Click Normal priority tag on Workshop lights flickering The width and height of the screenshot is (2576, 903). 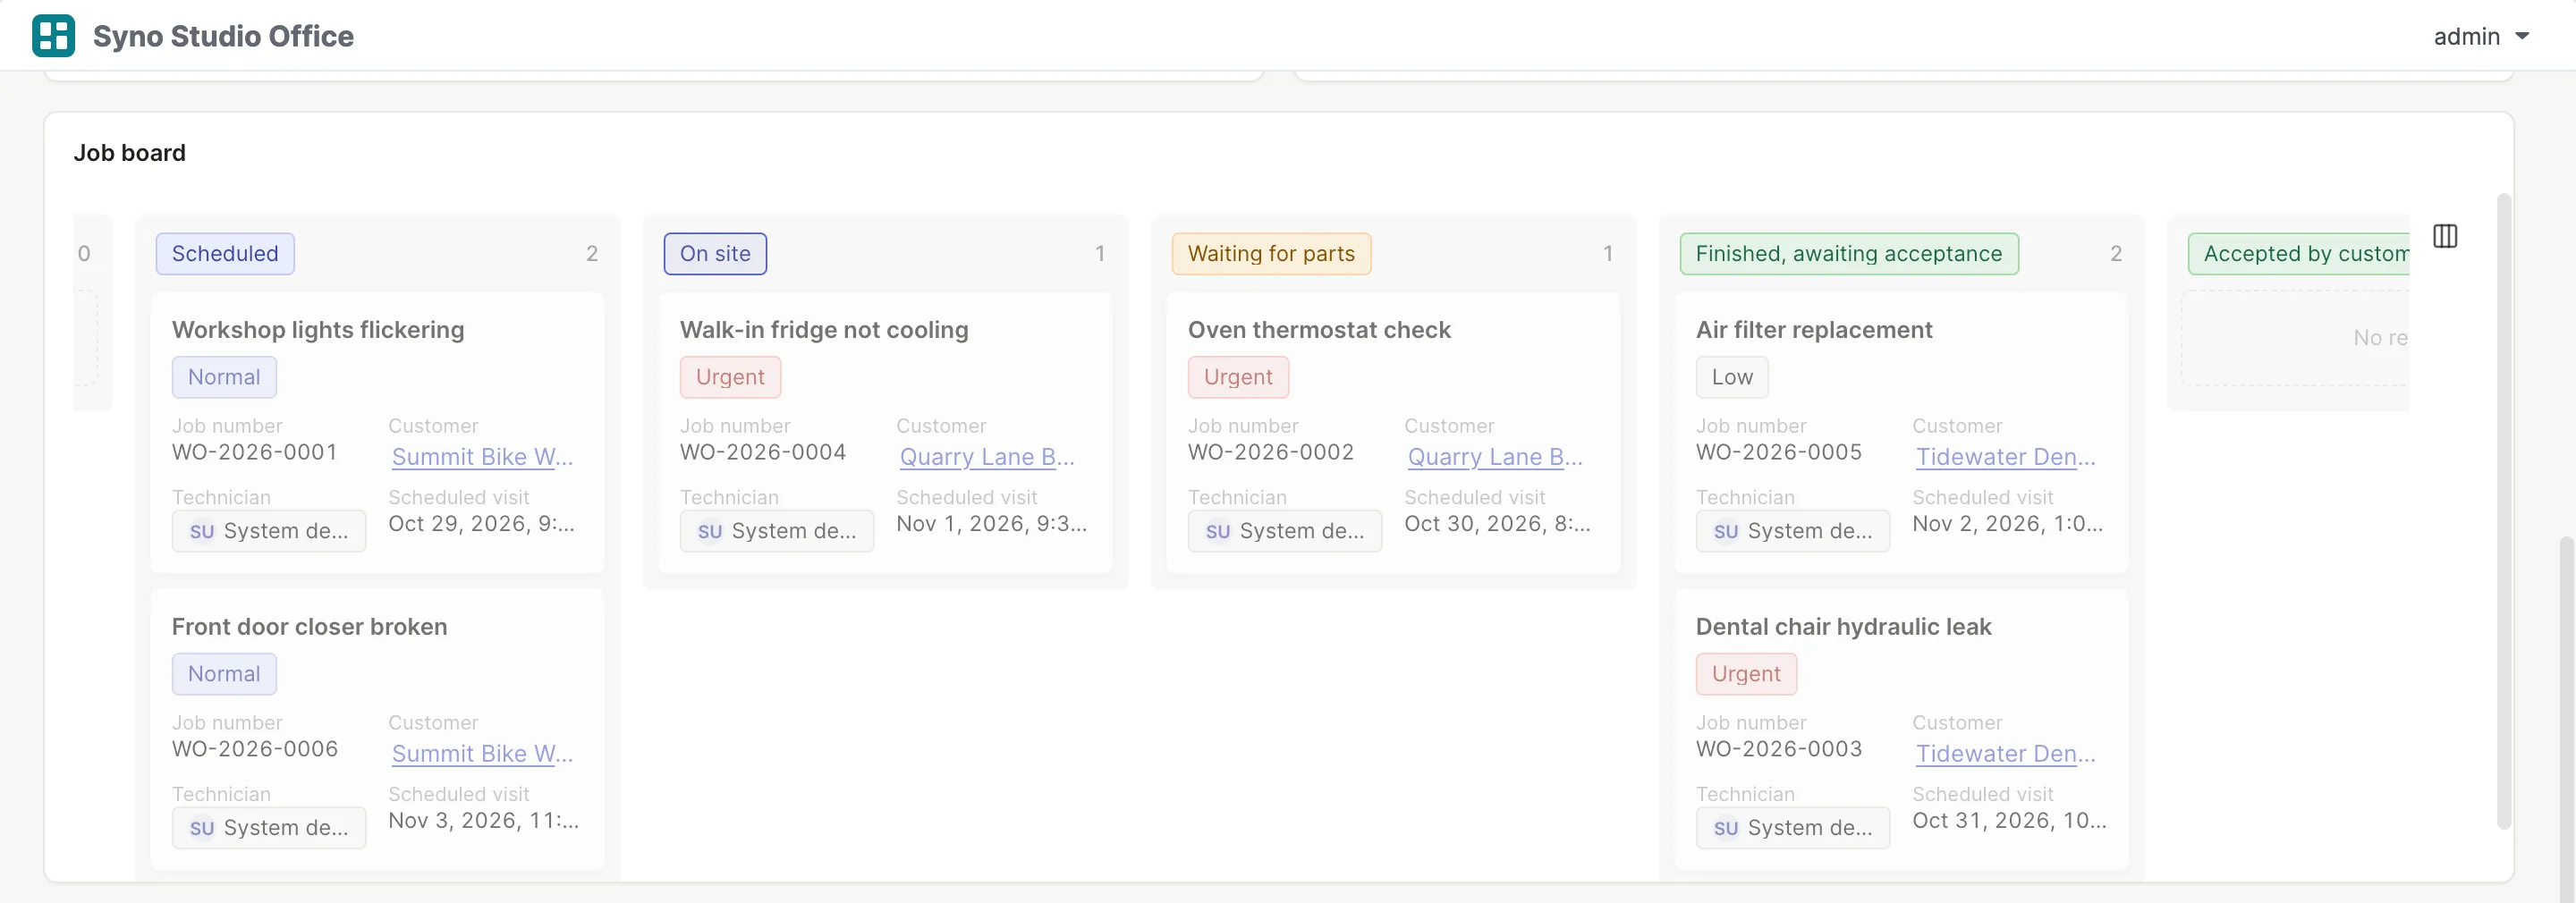coord(224,377)
